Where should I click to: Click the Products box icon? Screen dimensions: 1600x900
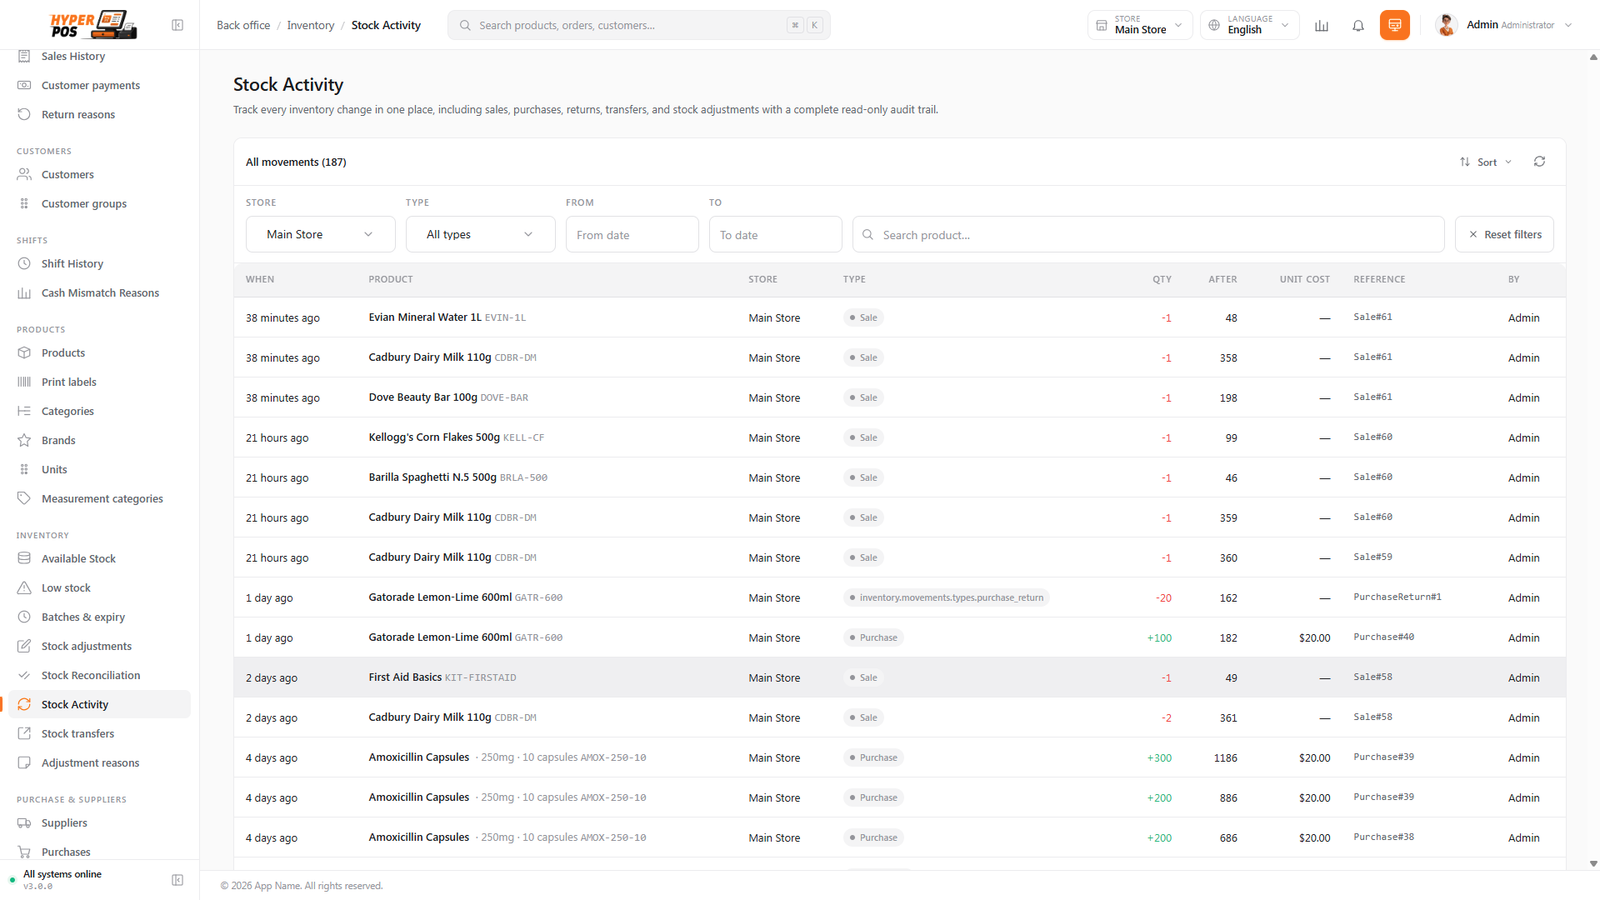(x=24, y=352)
